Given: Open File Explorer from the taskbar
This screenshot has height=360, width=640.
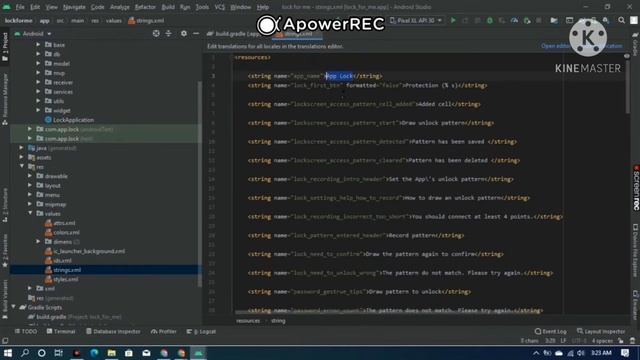Looking at the screenshot, I should point(111,353).
